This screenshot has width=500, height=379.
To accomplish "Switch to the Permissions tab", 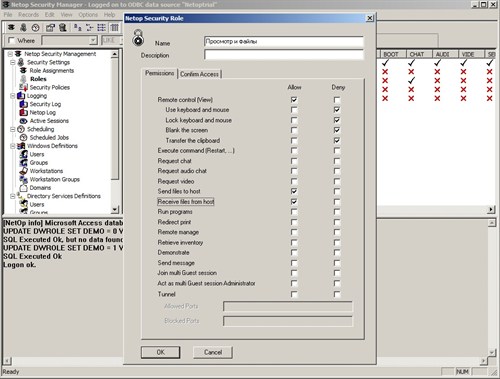I will 159,73.
